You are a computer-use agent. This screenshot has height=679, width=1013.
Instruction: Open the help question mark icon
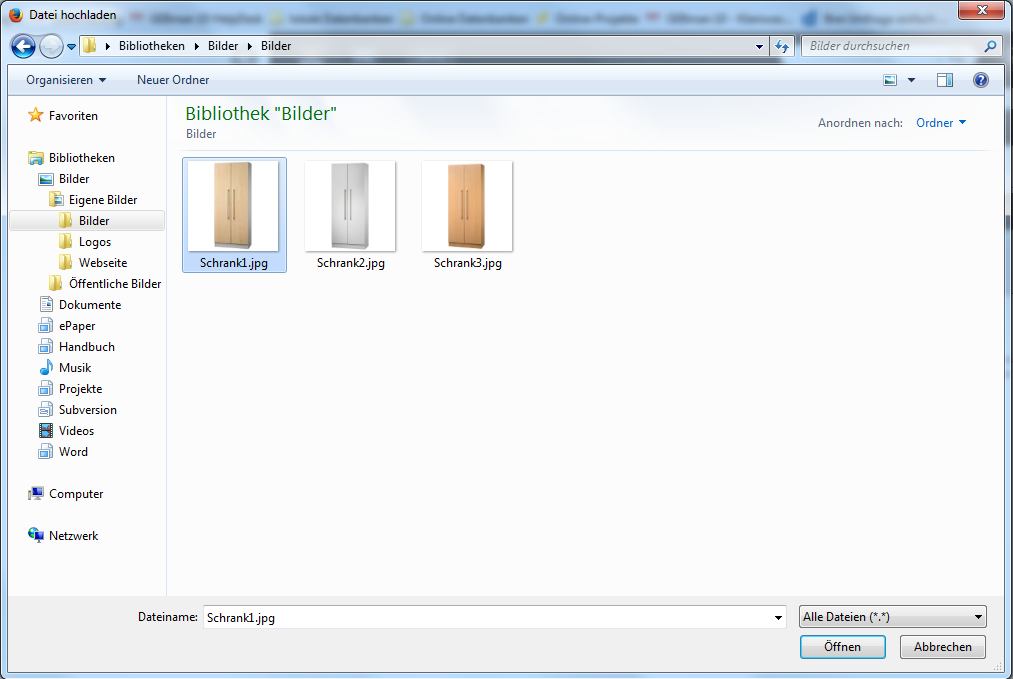980,80
